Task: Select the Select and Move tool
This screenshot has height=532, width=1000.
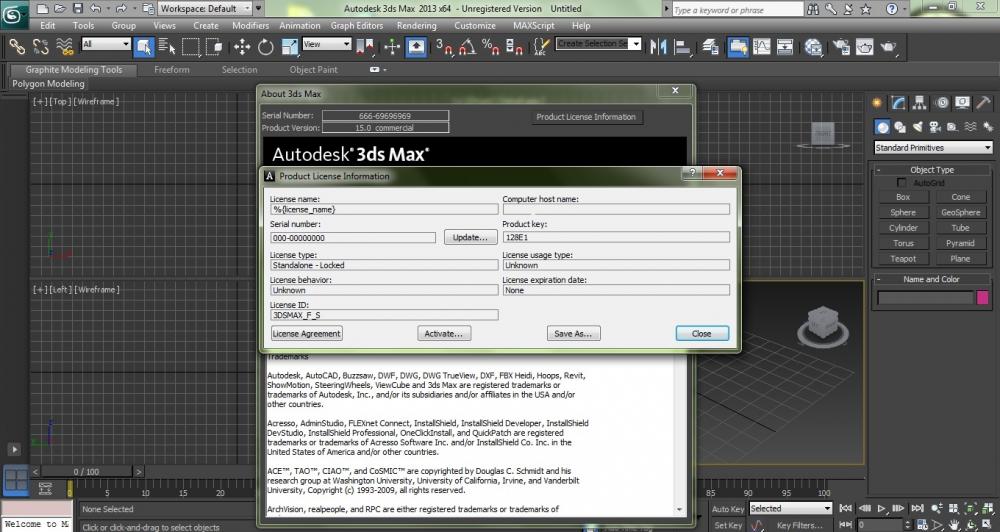Action: click(x=242, y=47)
